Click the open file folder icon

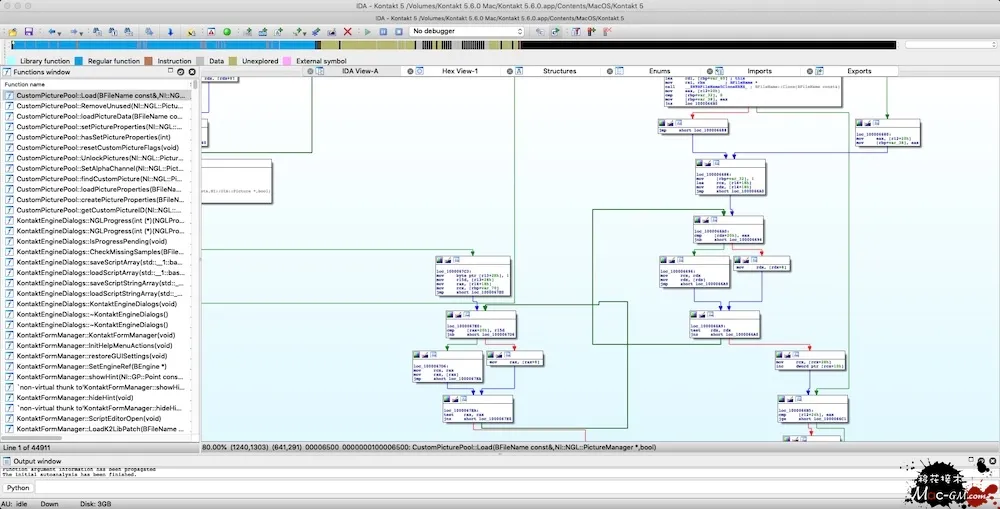click(12, 31)
